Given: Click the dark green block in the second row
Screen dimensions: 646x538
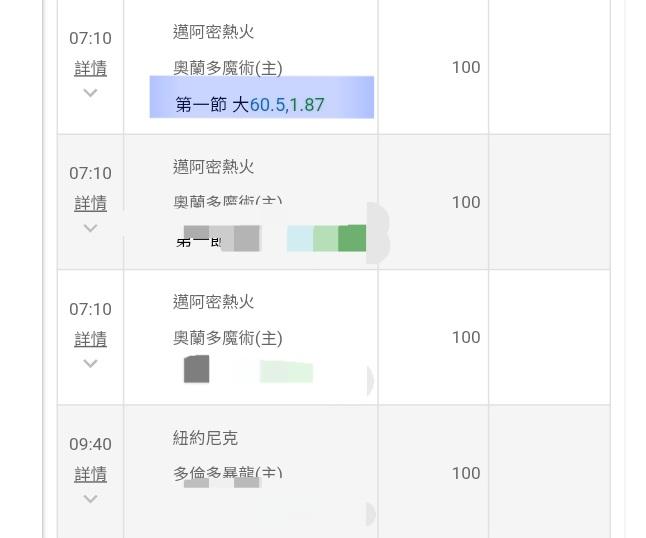Looking at the screenshot, I should [352, 238].
